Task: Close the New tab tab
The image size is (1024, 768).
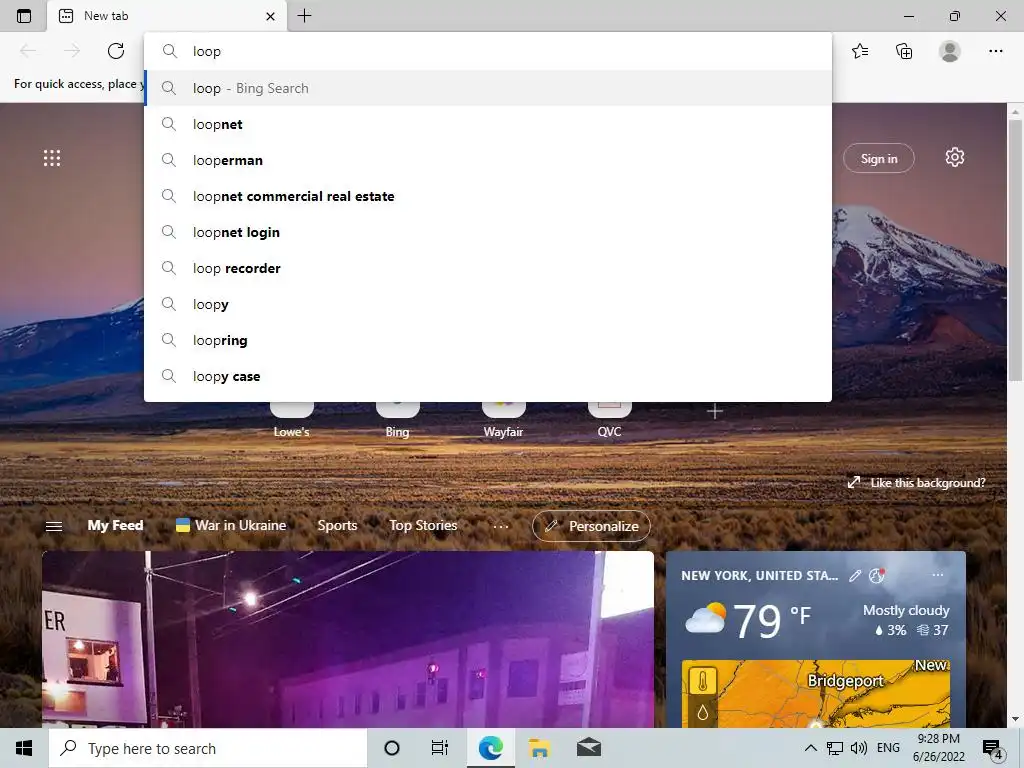Action: tap(270, 16)
